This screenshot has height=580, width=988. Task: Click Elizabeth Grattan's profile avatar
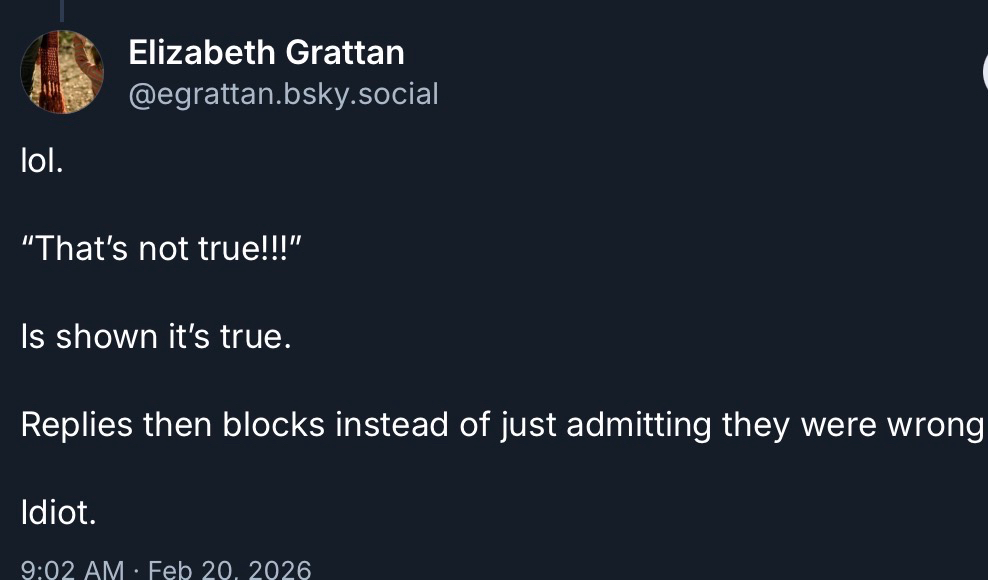click(x=62, y=72)
